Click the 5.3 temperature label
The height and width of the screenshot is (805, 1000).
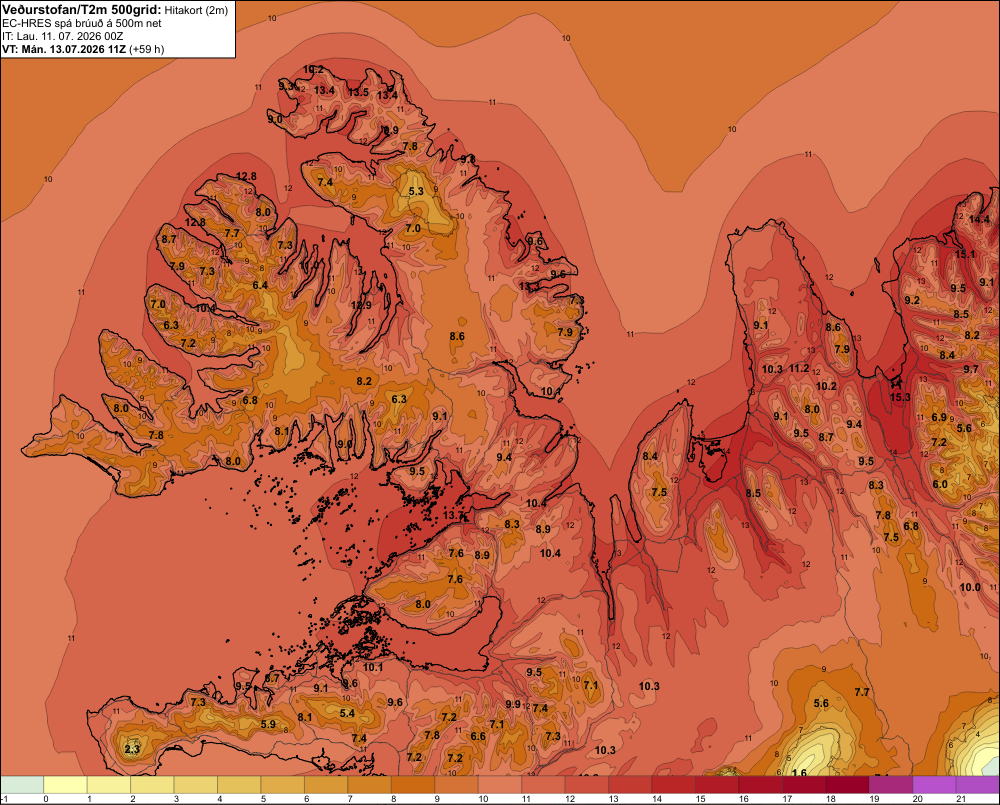(x=416, y=191)
